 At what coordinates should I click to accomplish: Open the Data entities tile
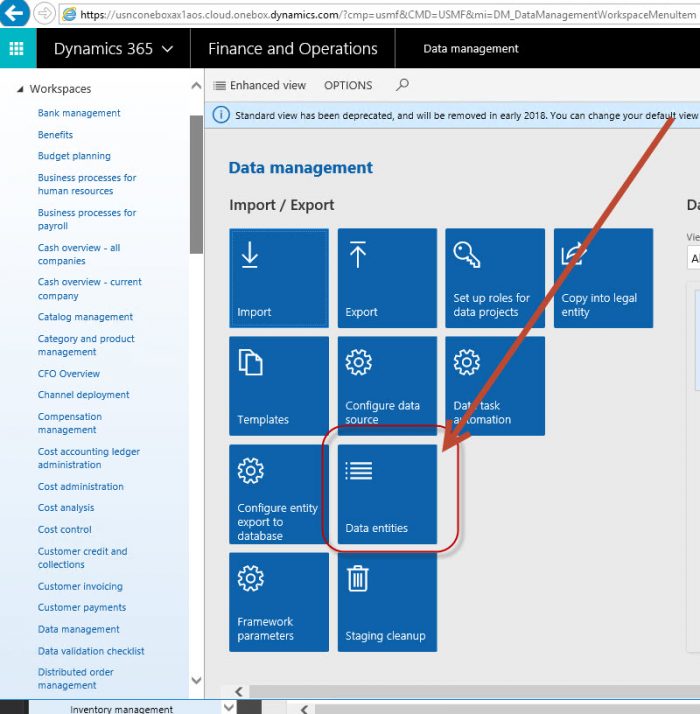pyautogui.click(x=387, y=494)
